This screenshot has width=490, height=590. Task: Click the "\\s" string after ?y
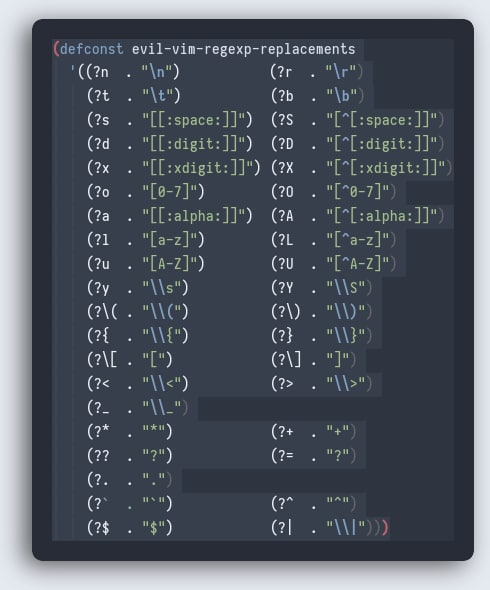(x=161, y=288)
